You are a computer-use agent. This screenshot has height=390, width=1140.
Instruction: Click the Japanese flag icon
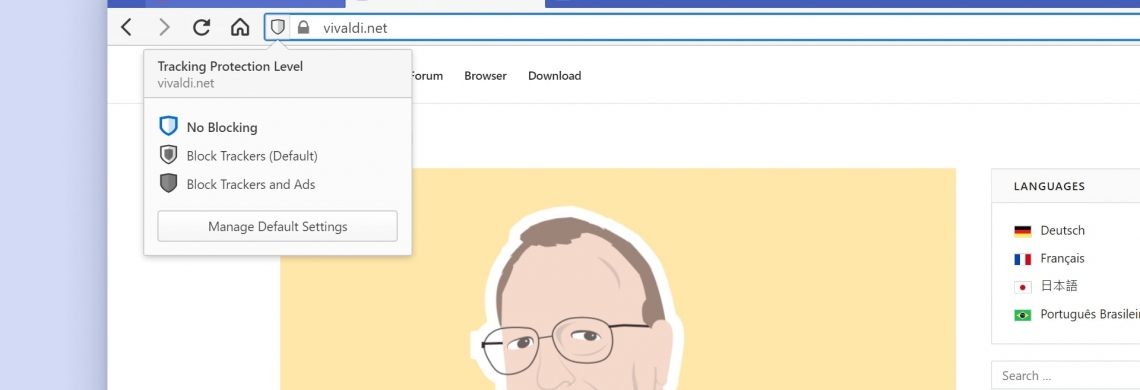pos(1023,287)
